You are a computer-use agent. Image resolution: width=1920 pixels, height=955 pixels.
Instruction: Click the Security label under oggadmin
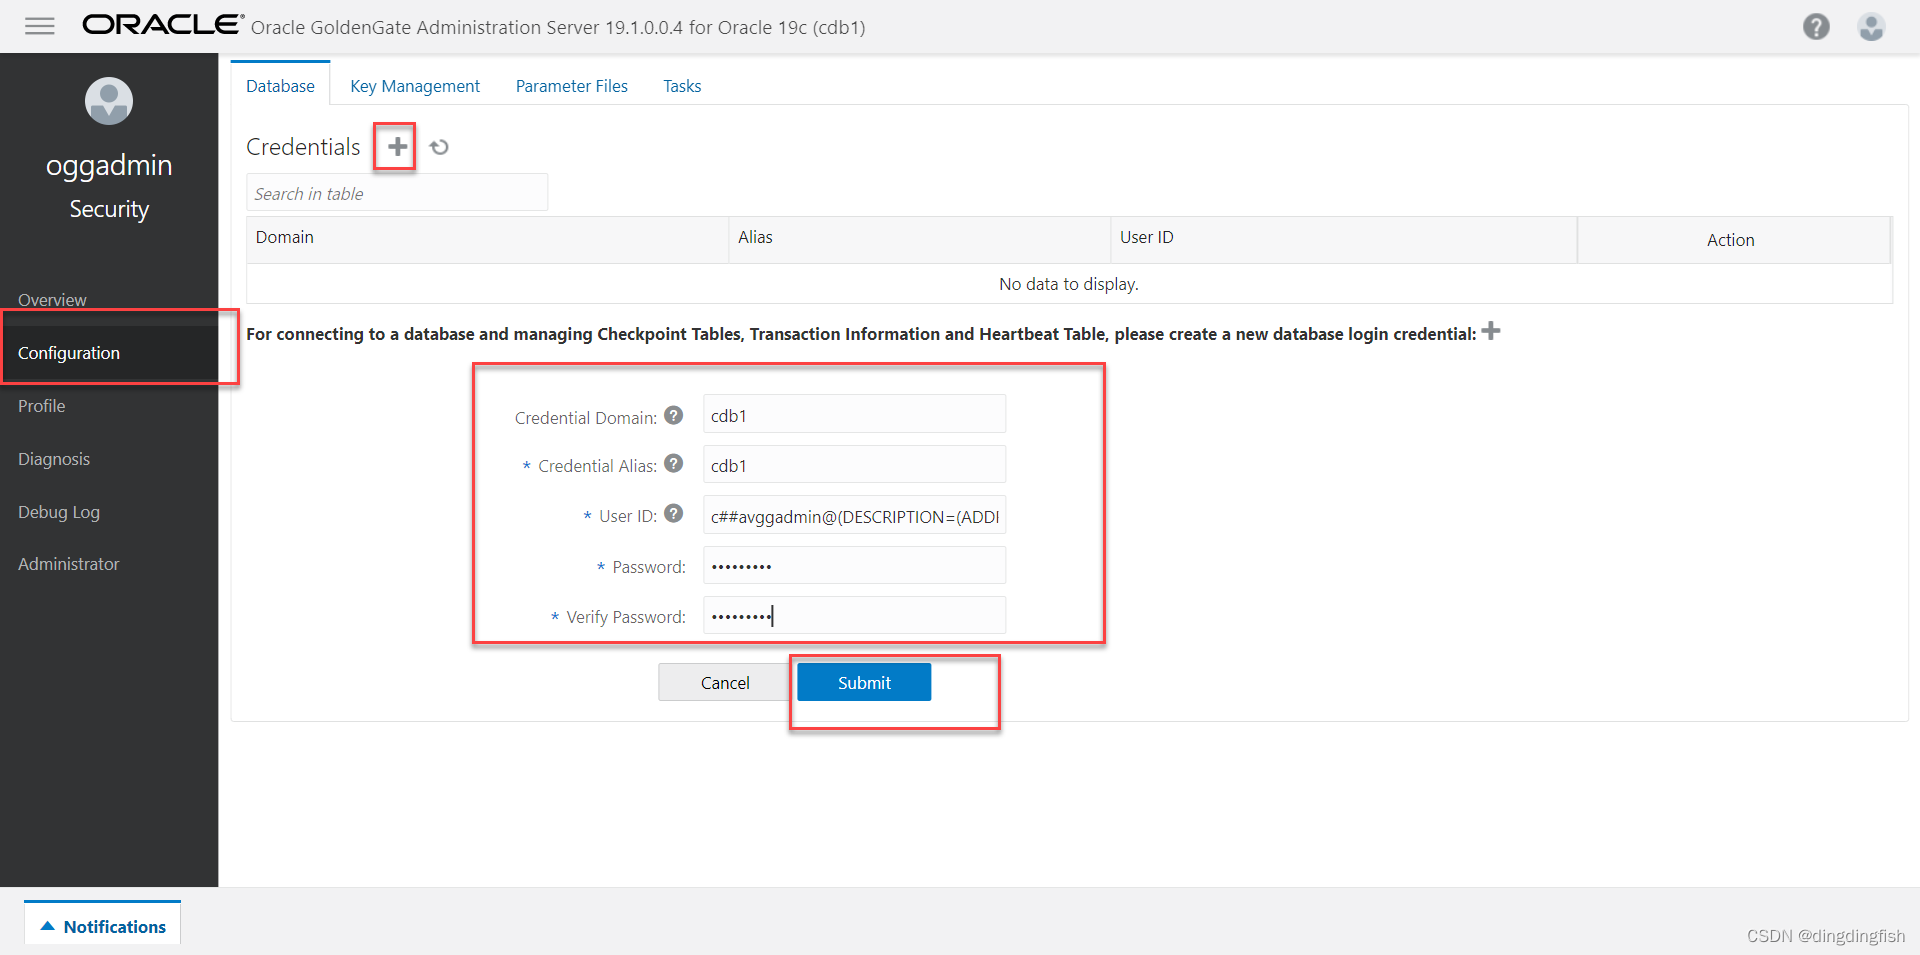point(109,209)
